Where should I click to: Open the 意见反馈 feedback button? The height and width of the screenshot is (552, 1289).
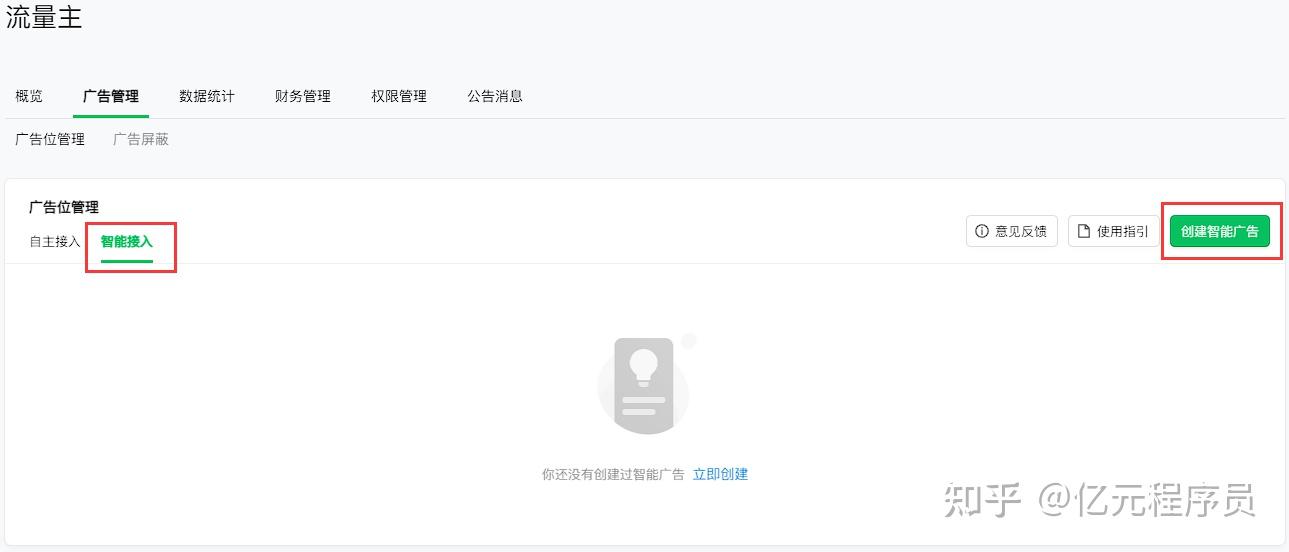pos(1012,231)
